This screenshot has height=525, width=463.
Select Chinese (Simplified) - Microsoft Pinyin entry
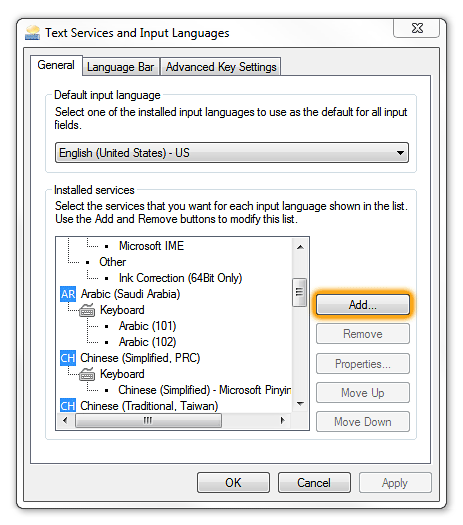point(205,390)
